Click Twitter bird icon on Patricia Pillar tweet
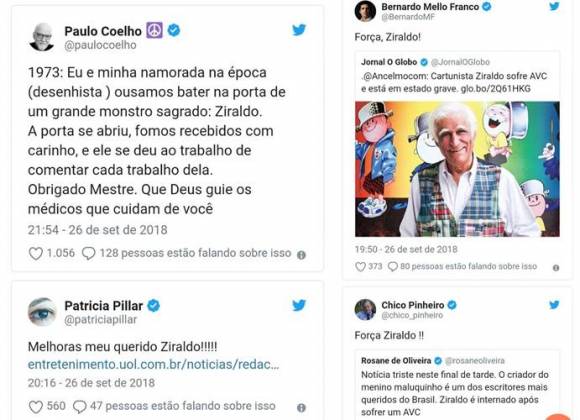Image resolution: width=580 pixels, height=420 pixels. click(x=299, y=305)
